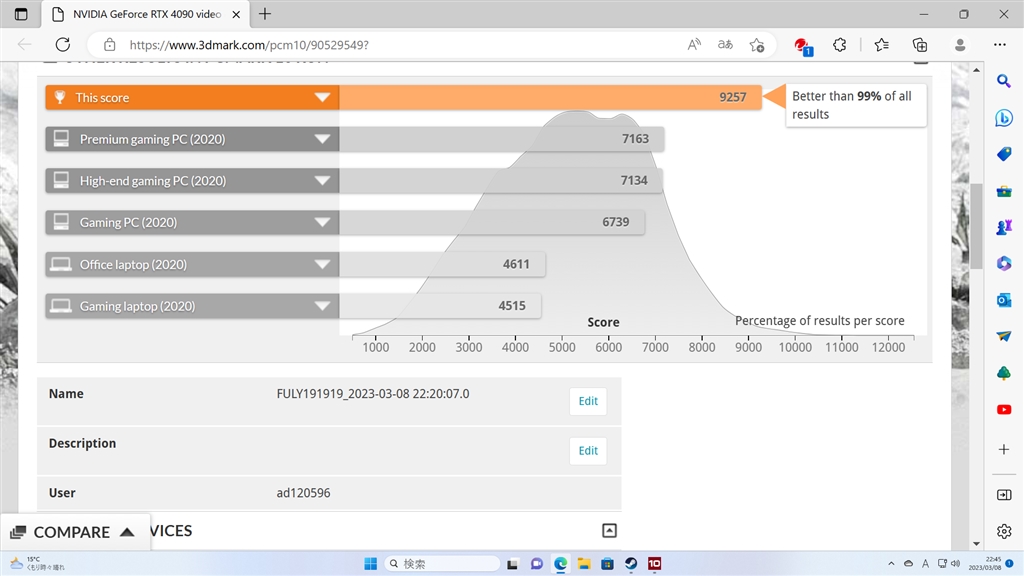Open weather widget showing 15°C
The image size is (1024, 576).
pyautogui.click(x=38, y=564)
